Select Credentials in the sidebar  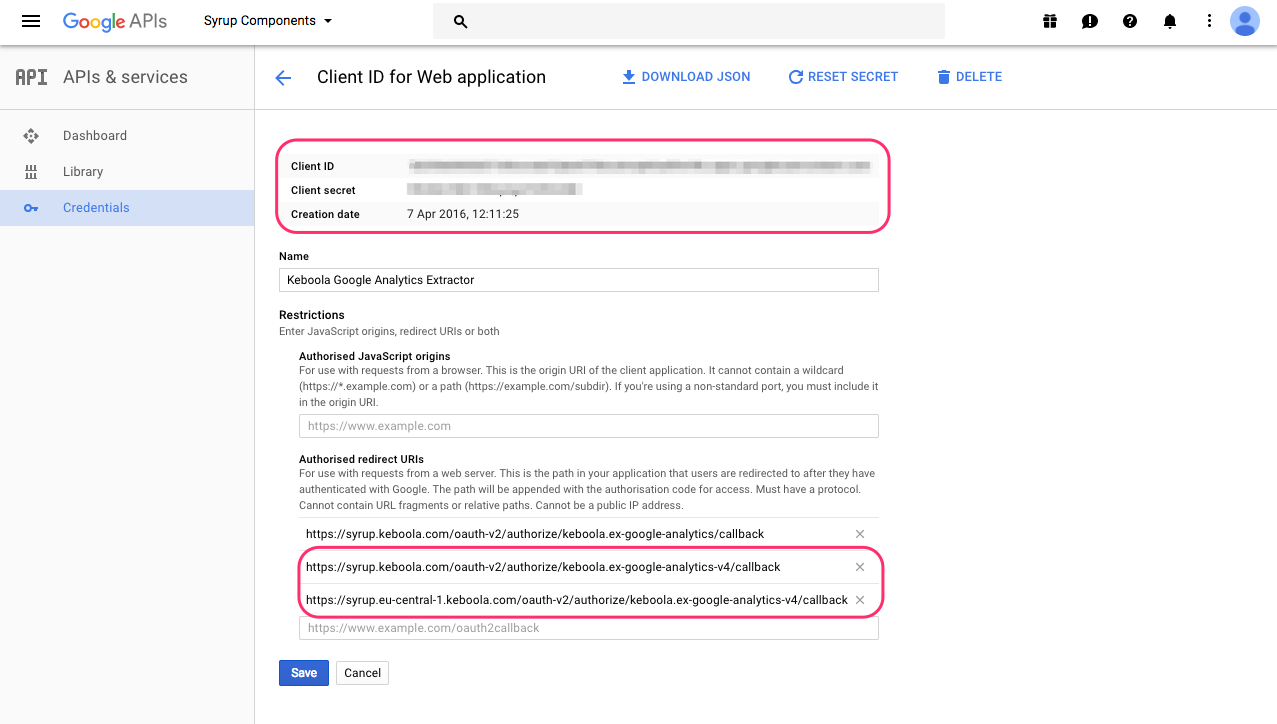[127, 208]
